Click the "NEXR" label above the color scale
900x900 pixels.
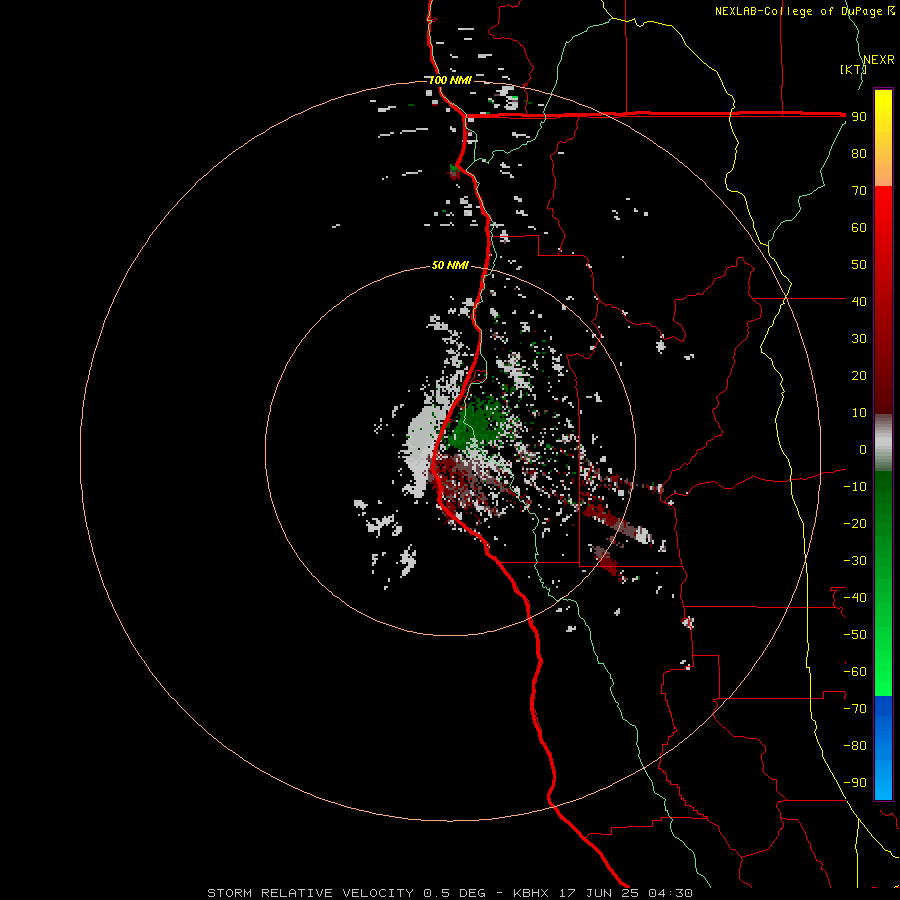click(x=878, y=60)
